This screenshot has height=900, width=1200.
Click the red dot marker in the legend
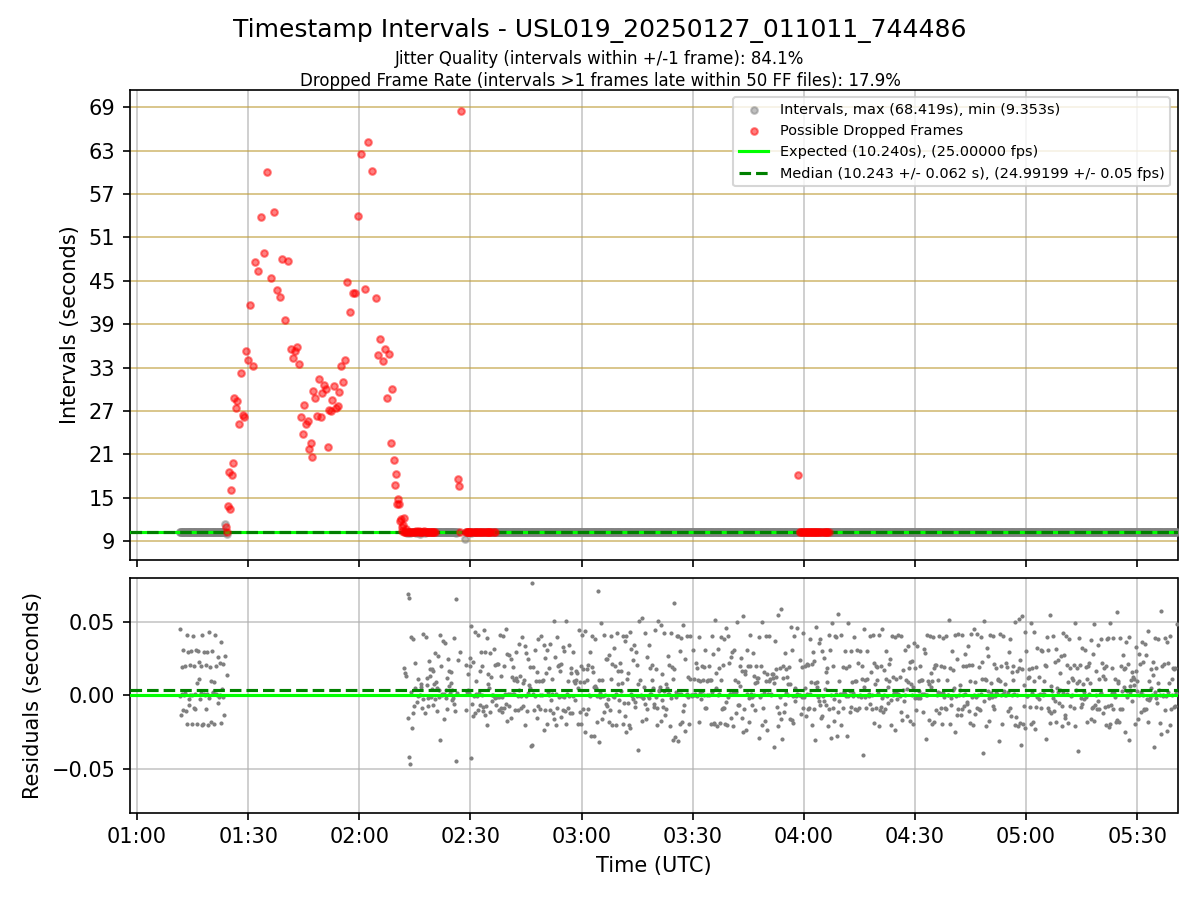click(754, 131)
